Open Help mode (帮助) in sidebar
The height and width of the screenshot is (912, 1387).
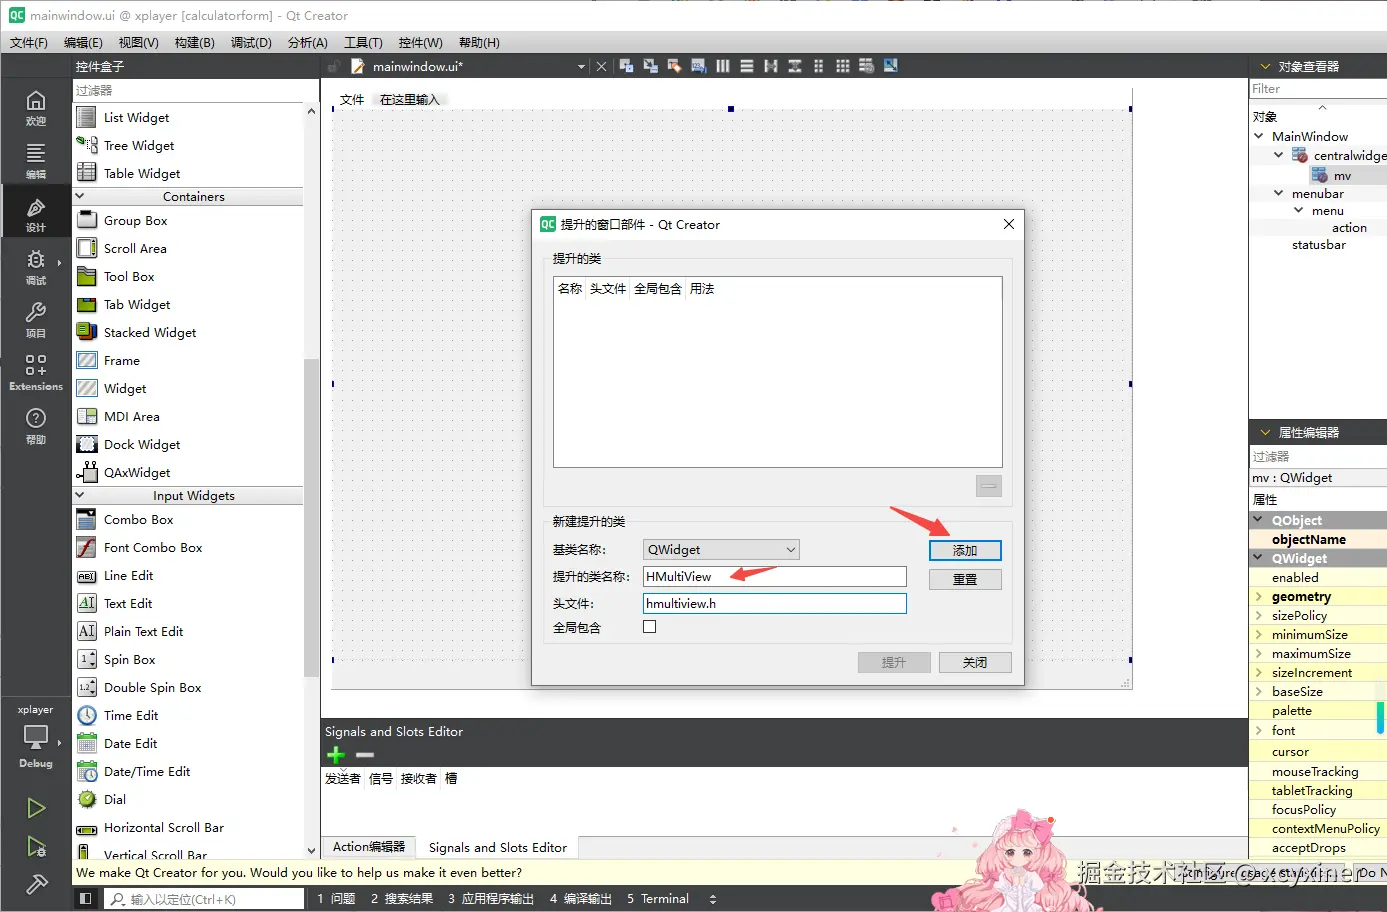coord(35,425)
